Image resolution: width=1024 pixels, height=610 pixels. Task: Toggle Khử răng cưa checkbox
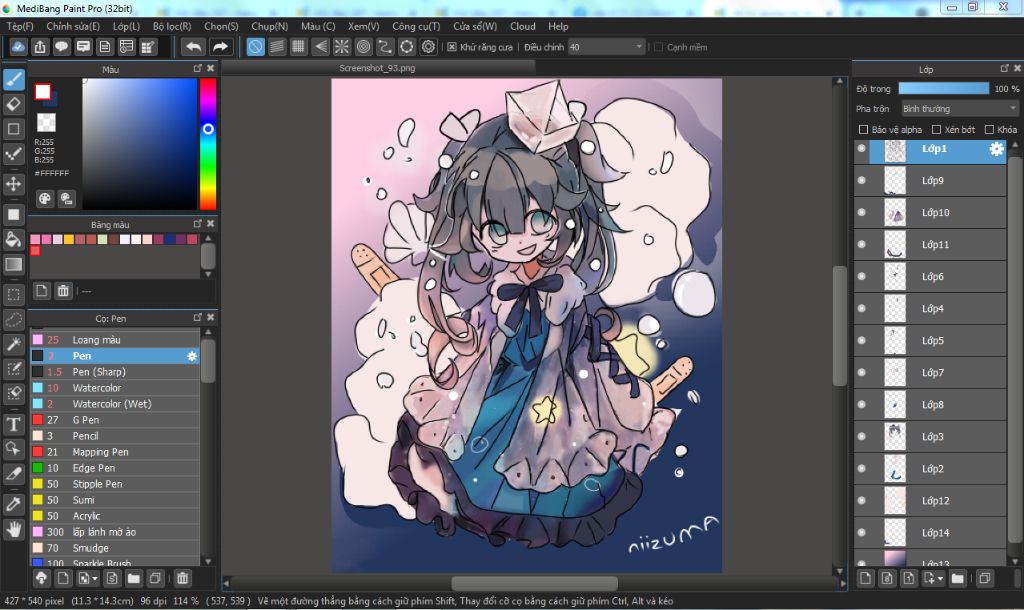coord(452,47)
